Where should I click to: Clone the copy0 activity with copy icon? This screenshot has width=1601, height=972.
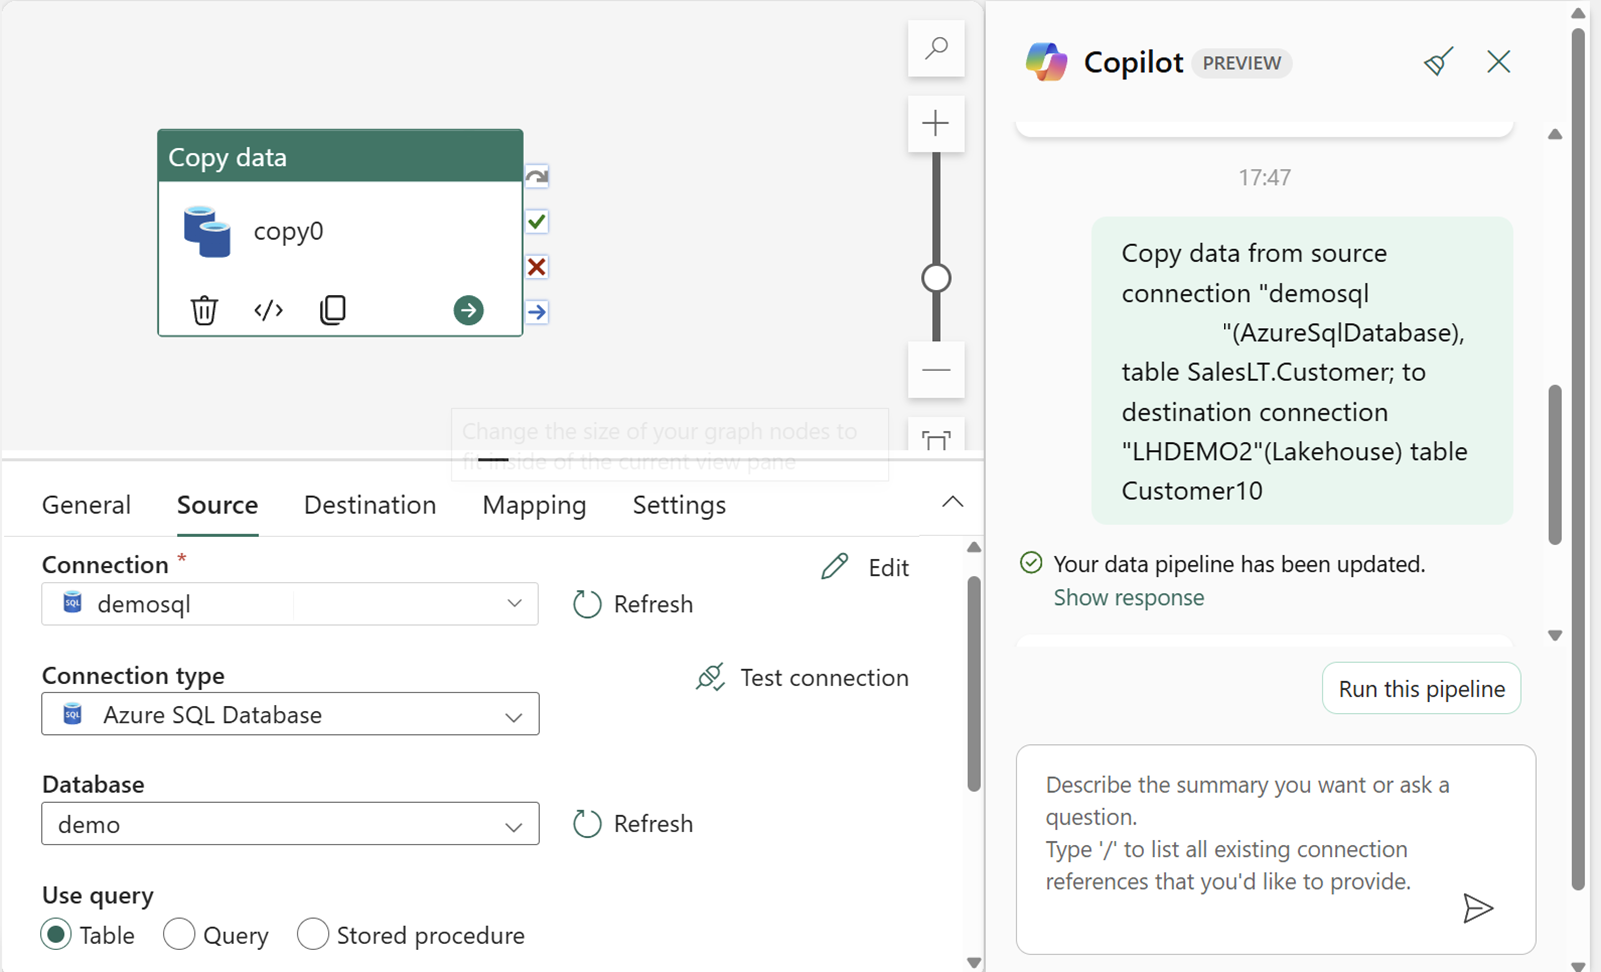pos(333,310)
